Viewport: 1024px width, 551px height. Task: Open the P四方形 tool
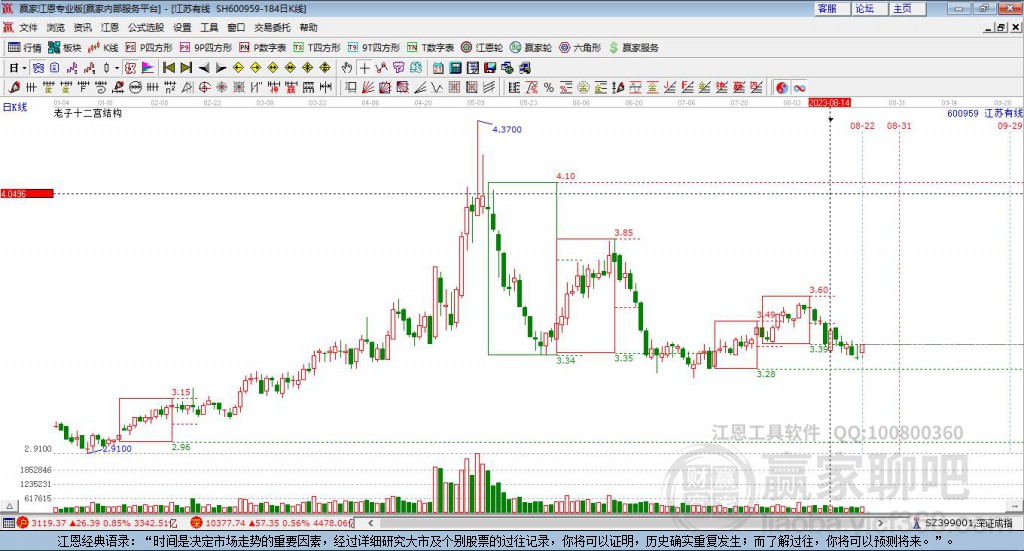coord(150,48)
